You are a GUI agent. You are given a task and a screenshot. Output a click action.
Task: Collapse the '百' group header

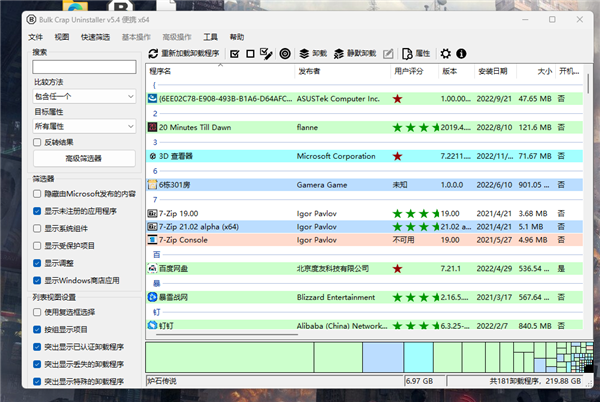pos(157,254)
